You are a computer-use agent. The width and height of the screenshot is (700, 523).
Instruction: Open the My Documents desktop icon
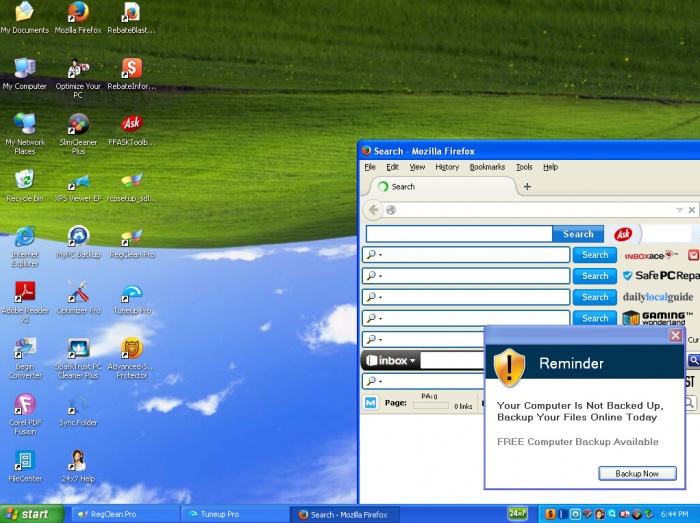pyautogui.click(x=25, y=18)
